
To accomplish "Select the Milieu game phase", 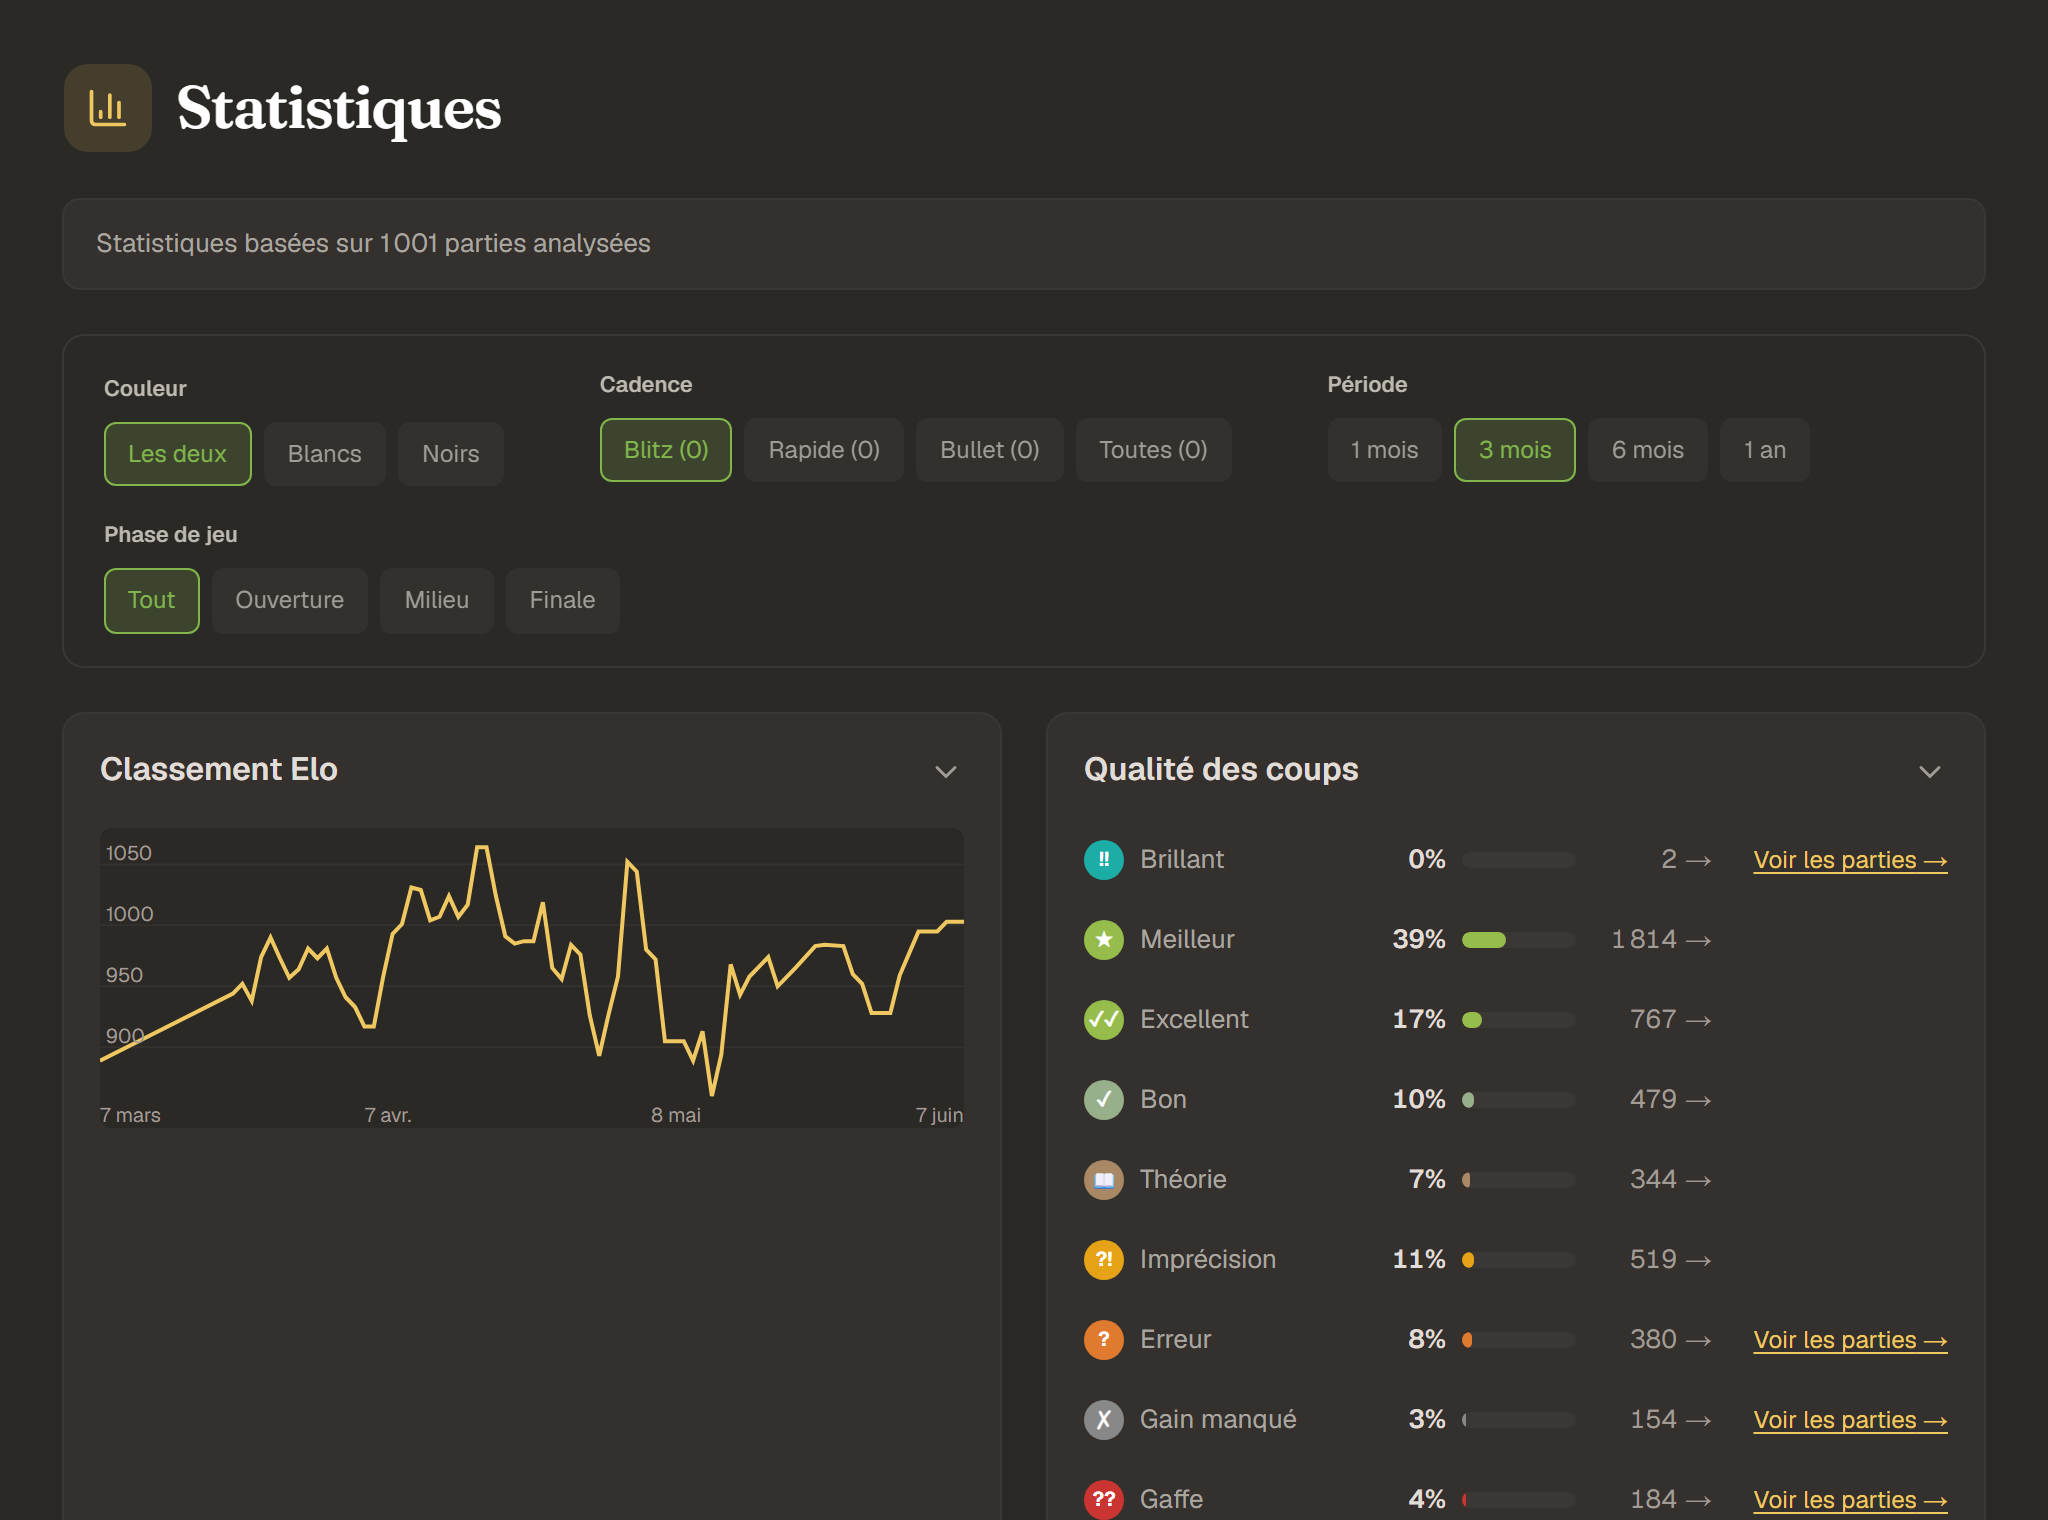I will point(437,600).
